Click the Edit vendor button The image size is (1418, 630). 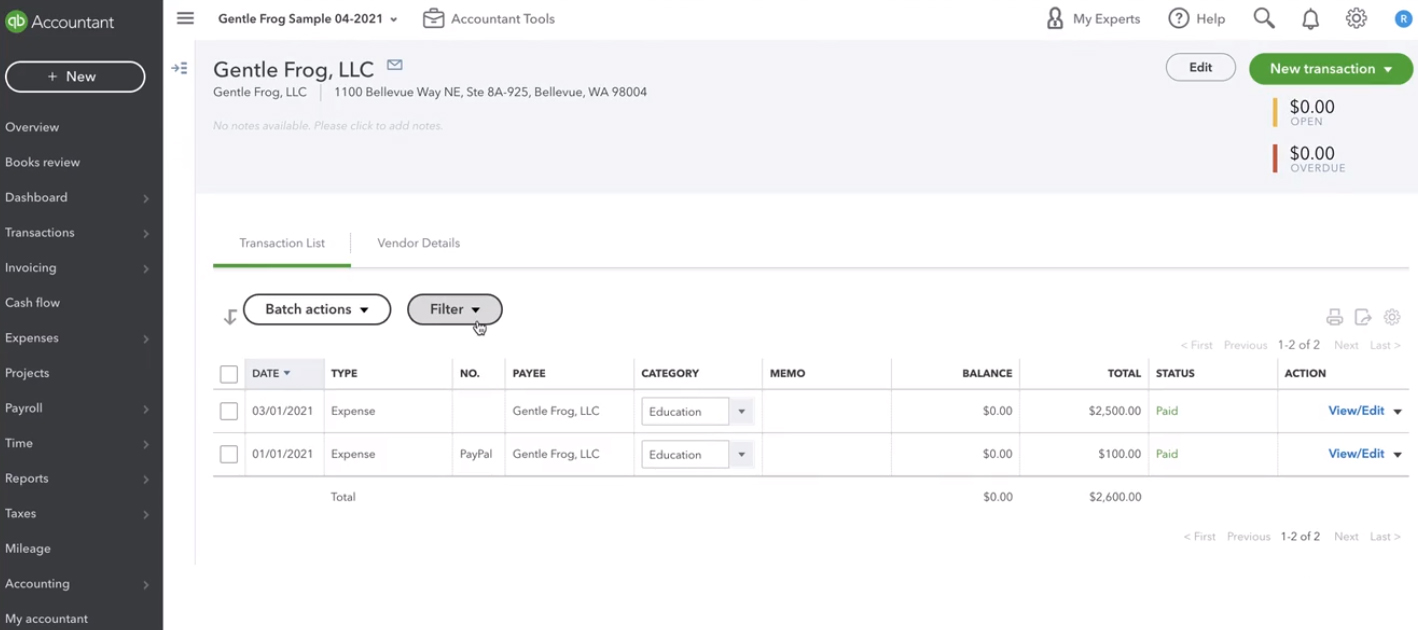pos(1200,68)
